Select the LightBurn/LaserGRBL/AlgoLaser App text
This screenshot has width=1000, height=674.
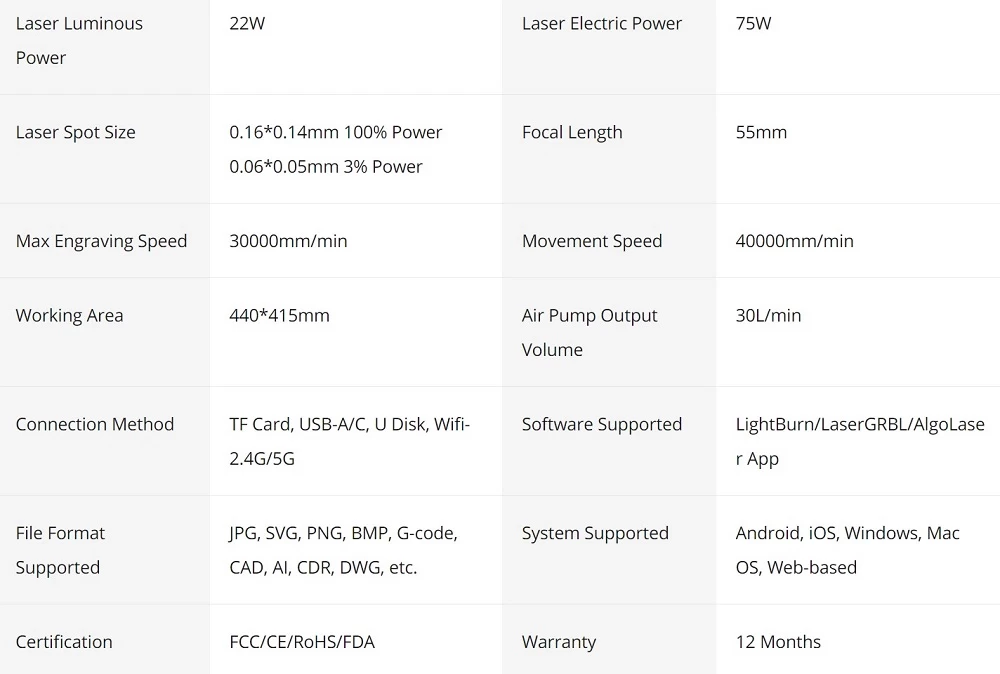860,441
